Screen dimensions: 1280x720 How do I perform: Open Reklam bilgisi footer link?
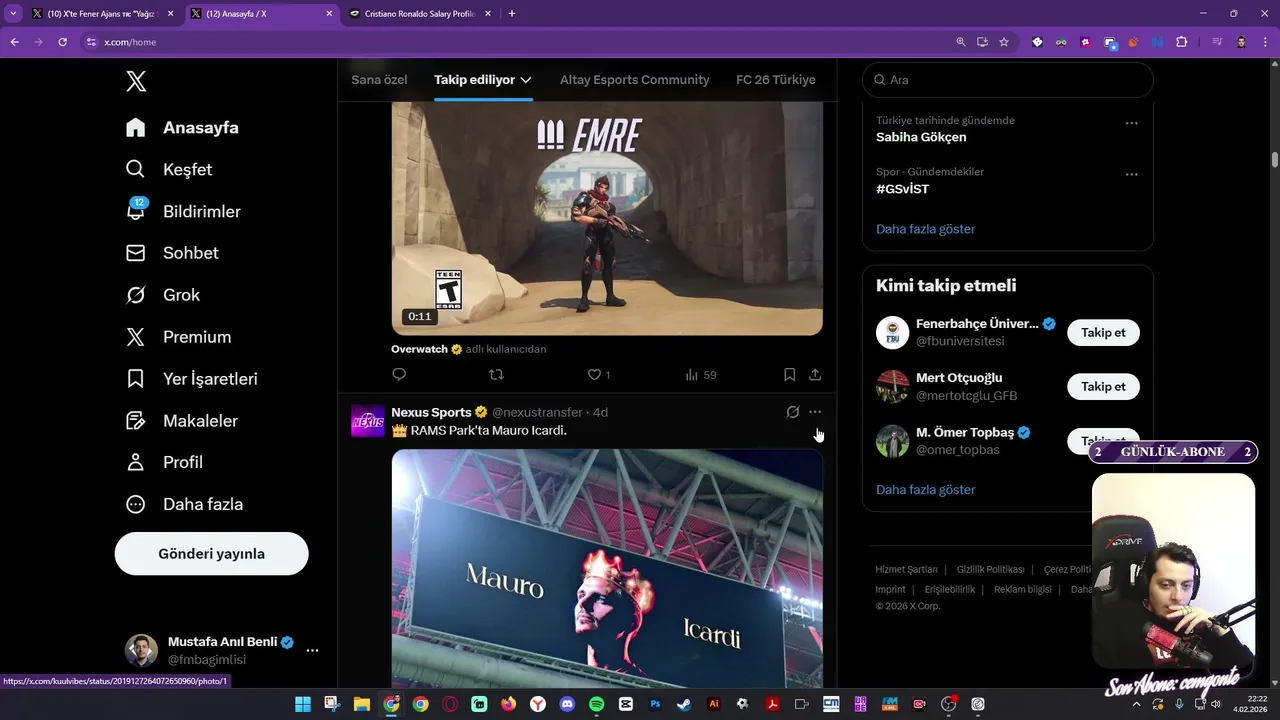[x=1022, y=589]
